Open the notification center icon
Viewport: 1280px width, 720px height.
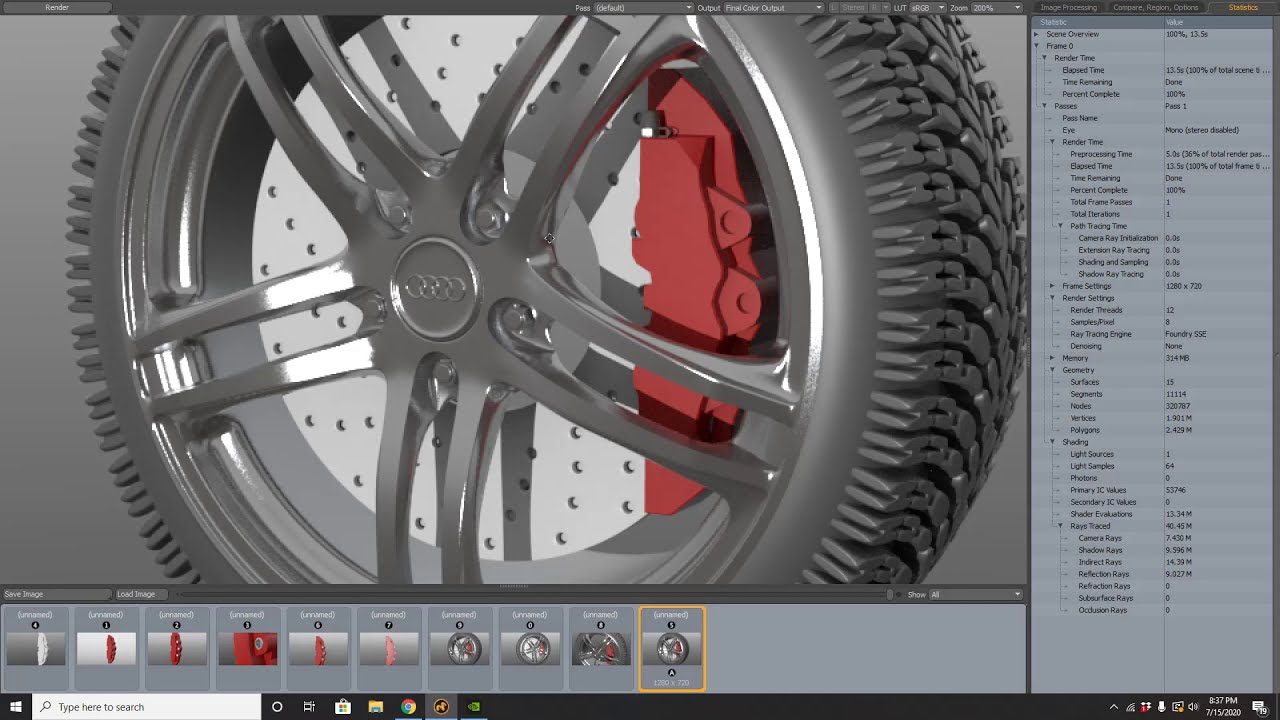(x=1260, y=707)
